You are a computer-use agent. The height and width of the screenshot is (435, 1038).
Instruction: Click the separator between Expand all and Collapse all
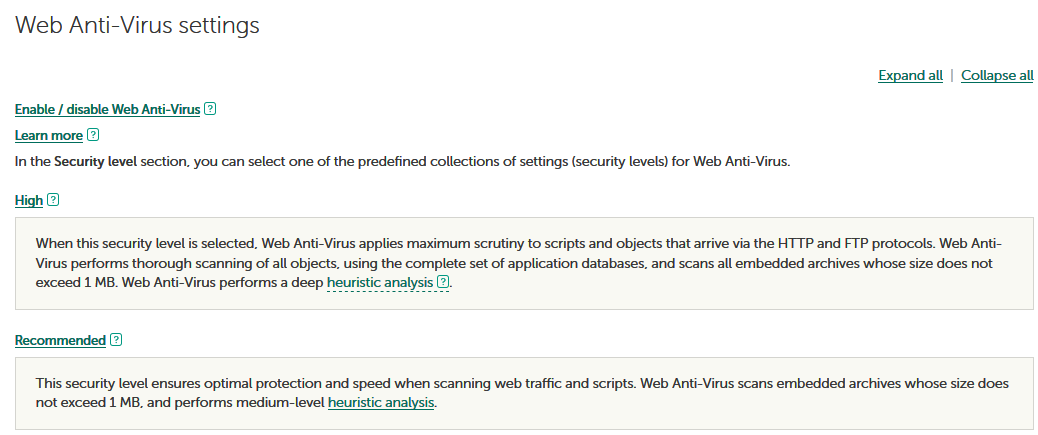[x=952, y=75]
